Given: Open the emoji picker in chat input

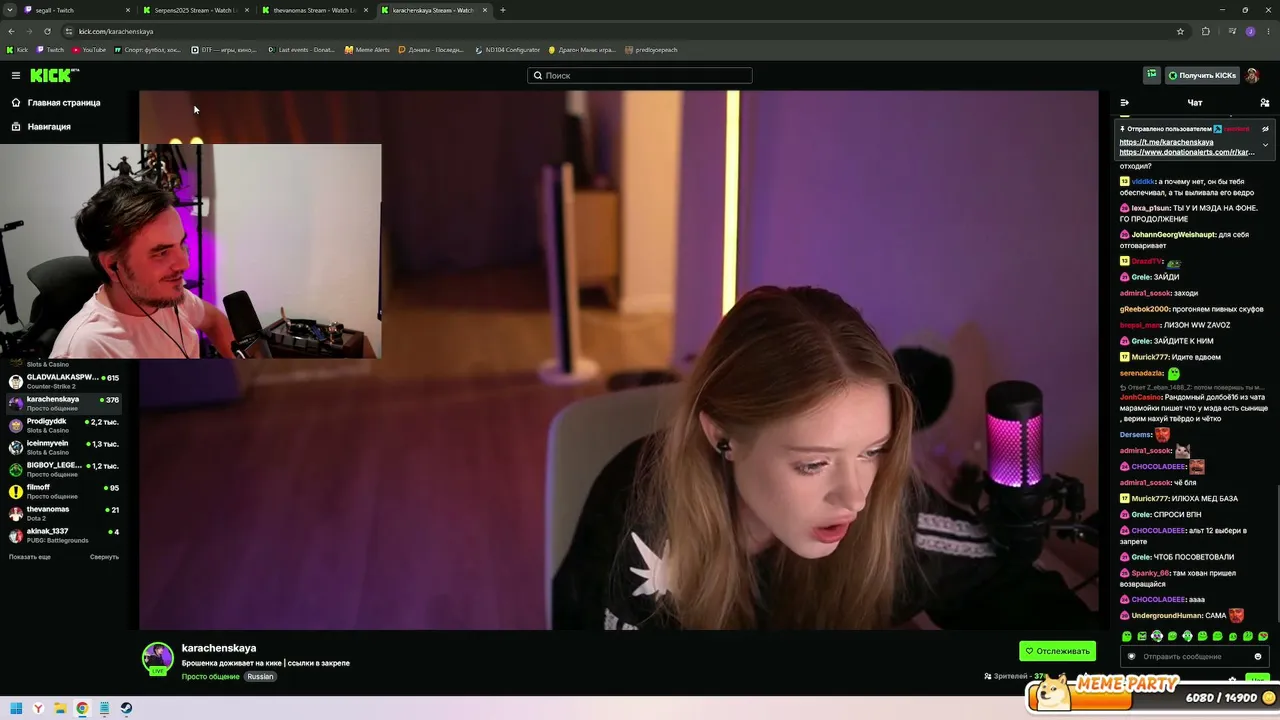Looking at the screenshot, I should coord(1258,657).
